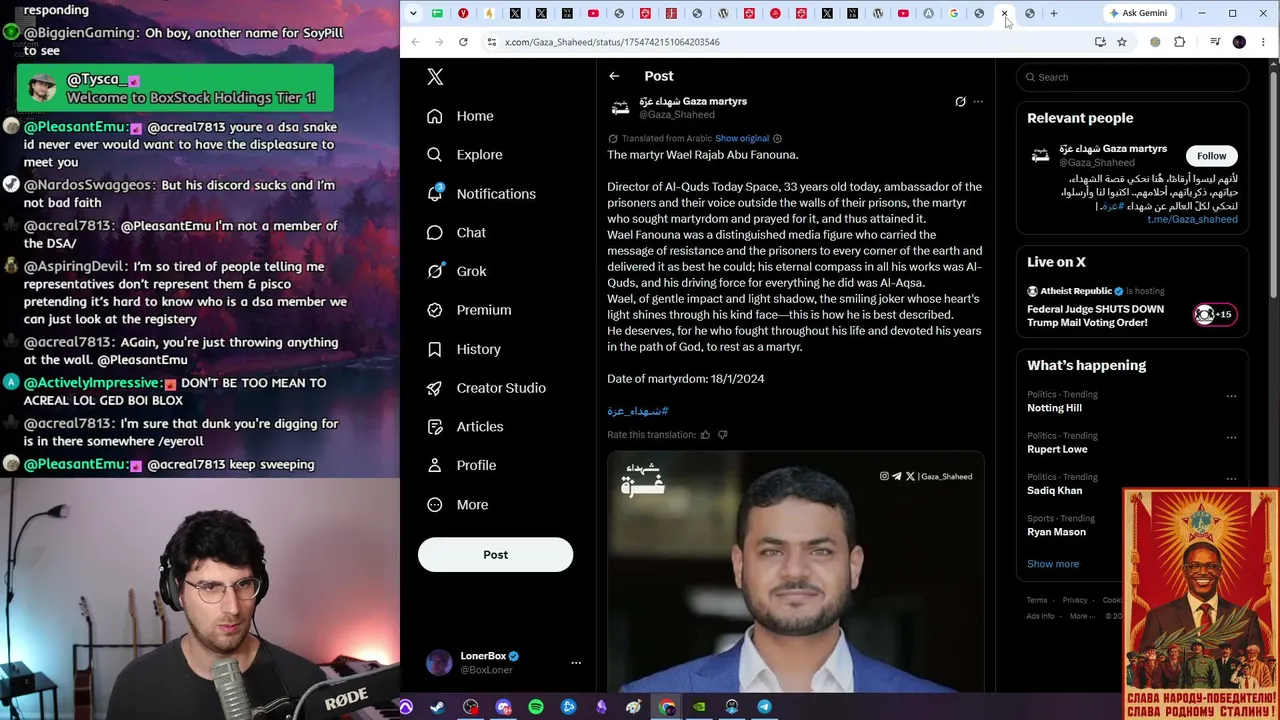Open Nvidia app from the taskbar
Image resolution: width=1280 pixels, height=720 pixels.
699,707
